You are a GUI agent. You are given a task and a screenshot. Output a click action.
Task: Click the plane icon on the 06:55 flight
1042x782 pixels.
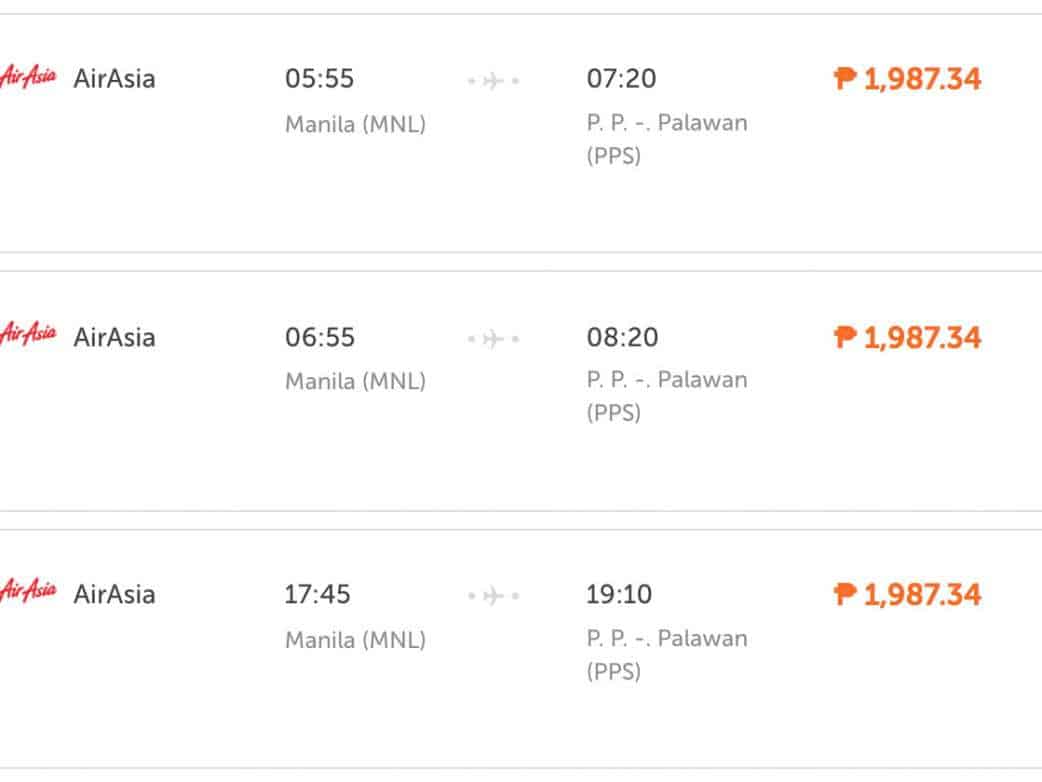(493, 339)
